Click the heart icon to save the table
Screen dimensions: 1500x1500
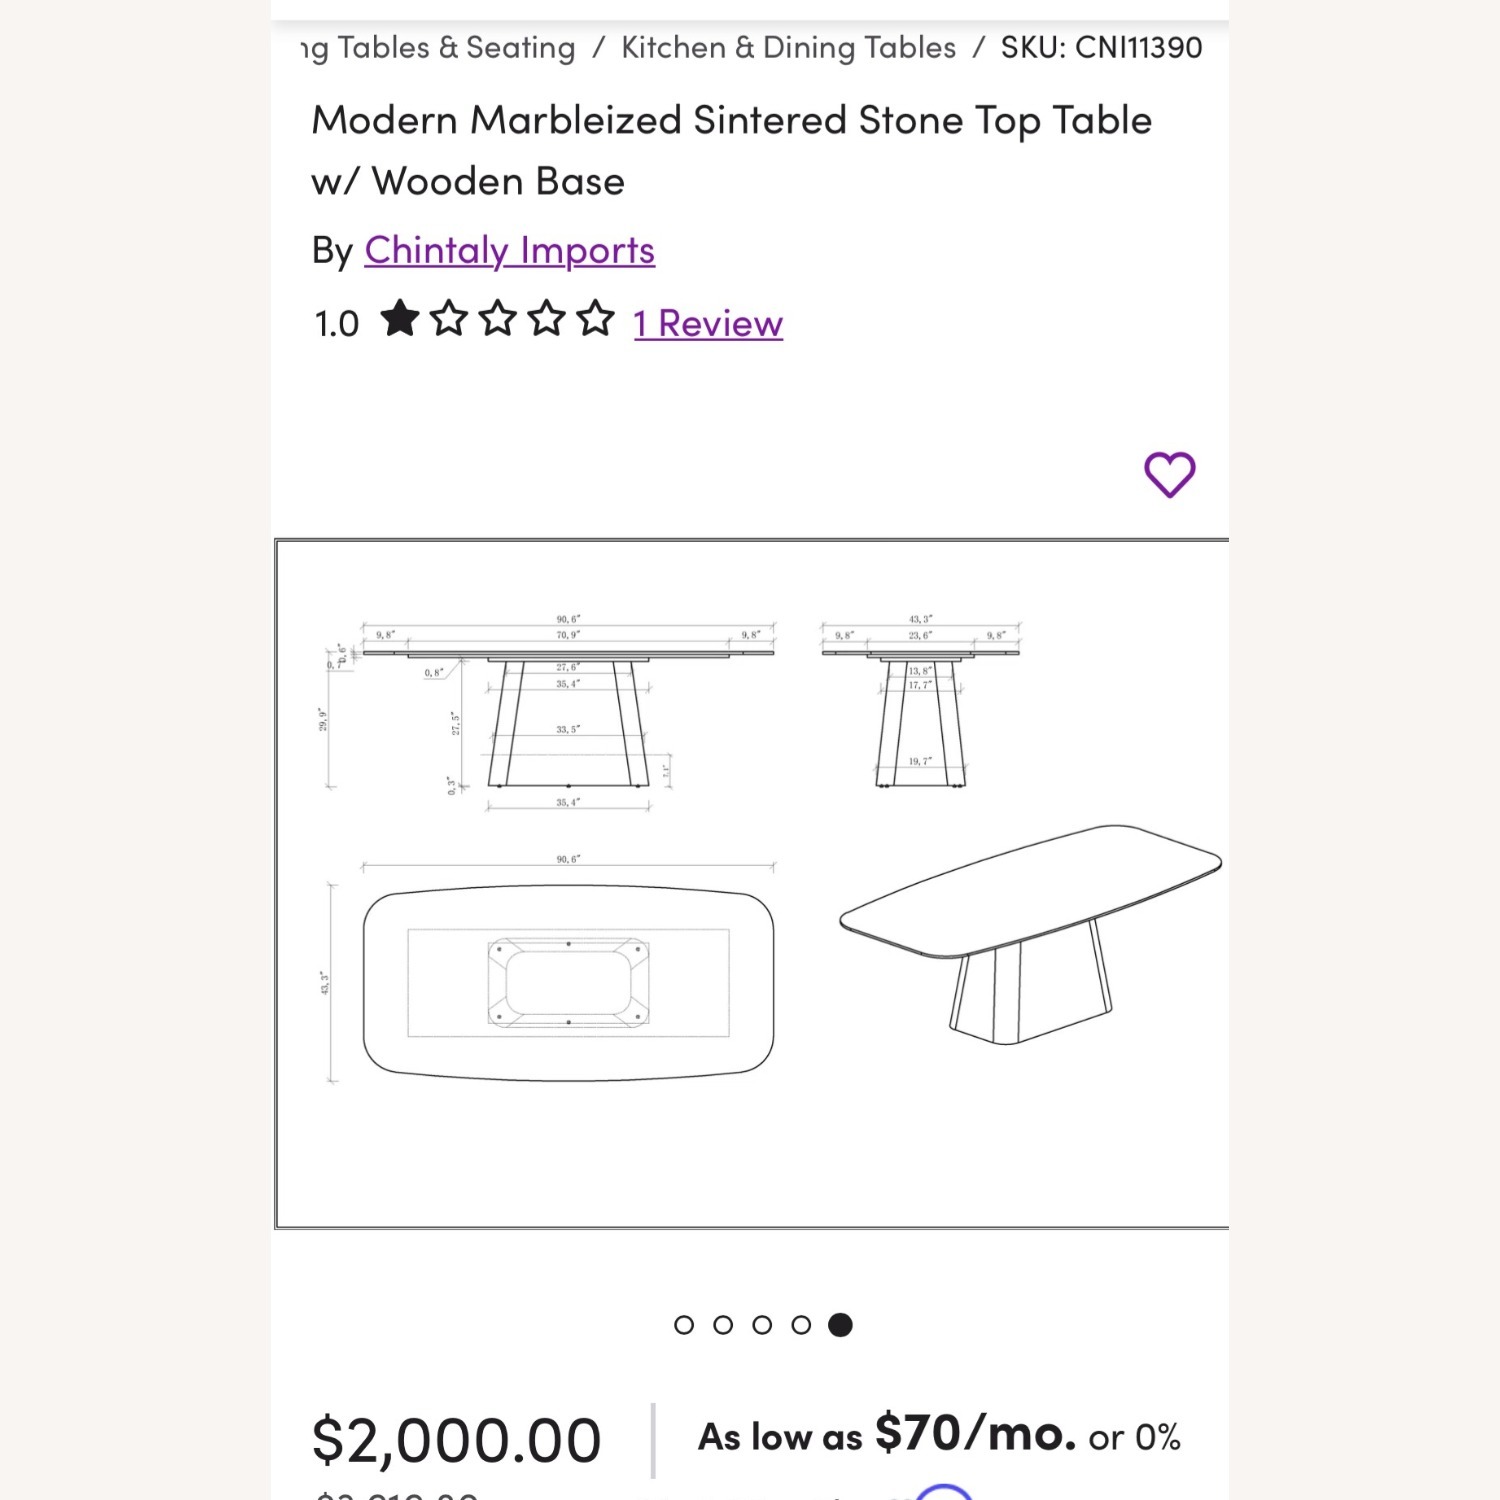tap(1168, 474)
